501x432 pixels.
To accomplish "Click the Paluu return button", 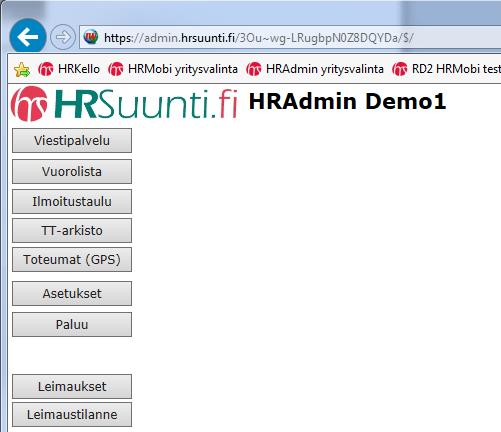I will pos(72,324).
